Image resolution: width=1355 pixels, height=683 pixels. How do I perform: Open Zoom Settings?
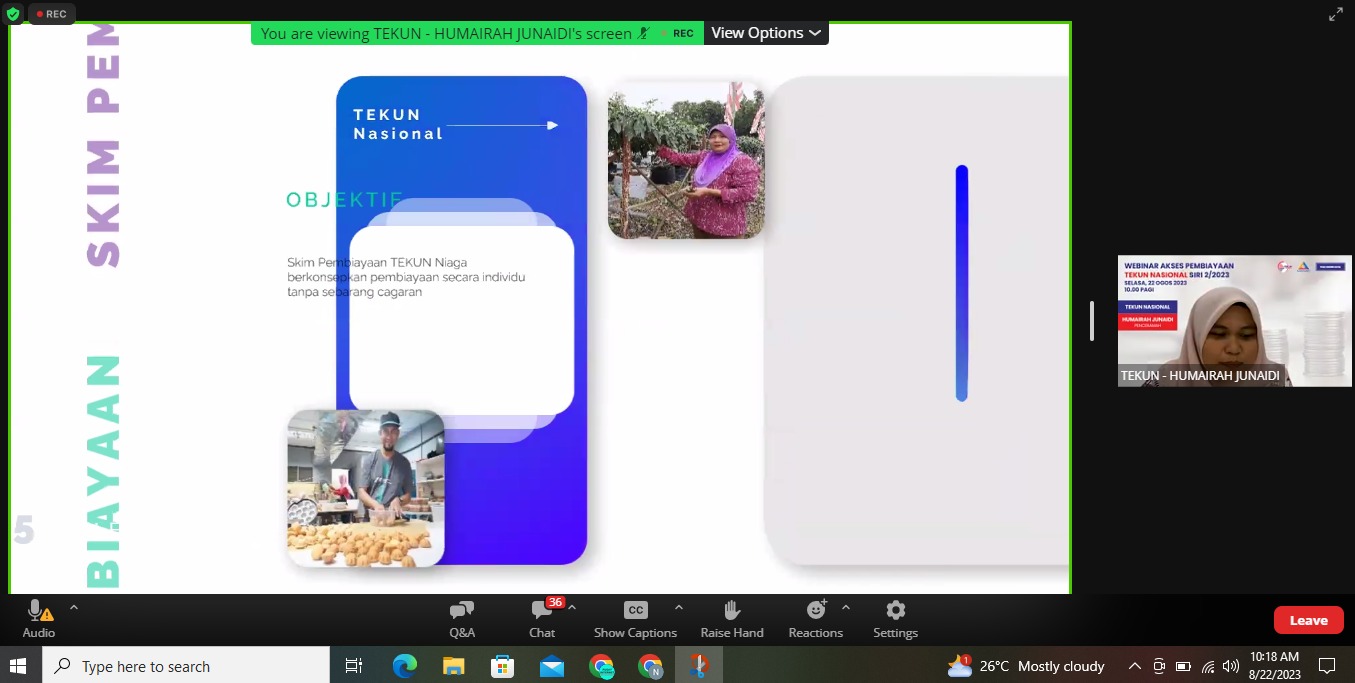pos(896,619)
